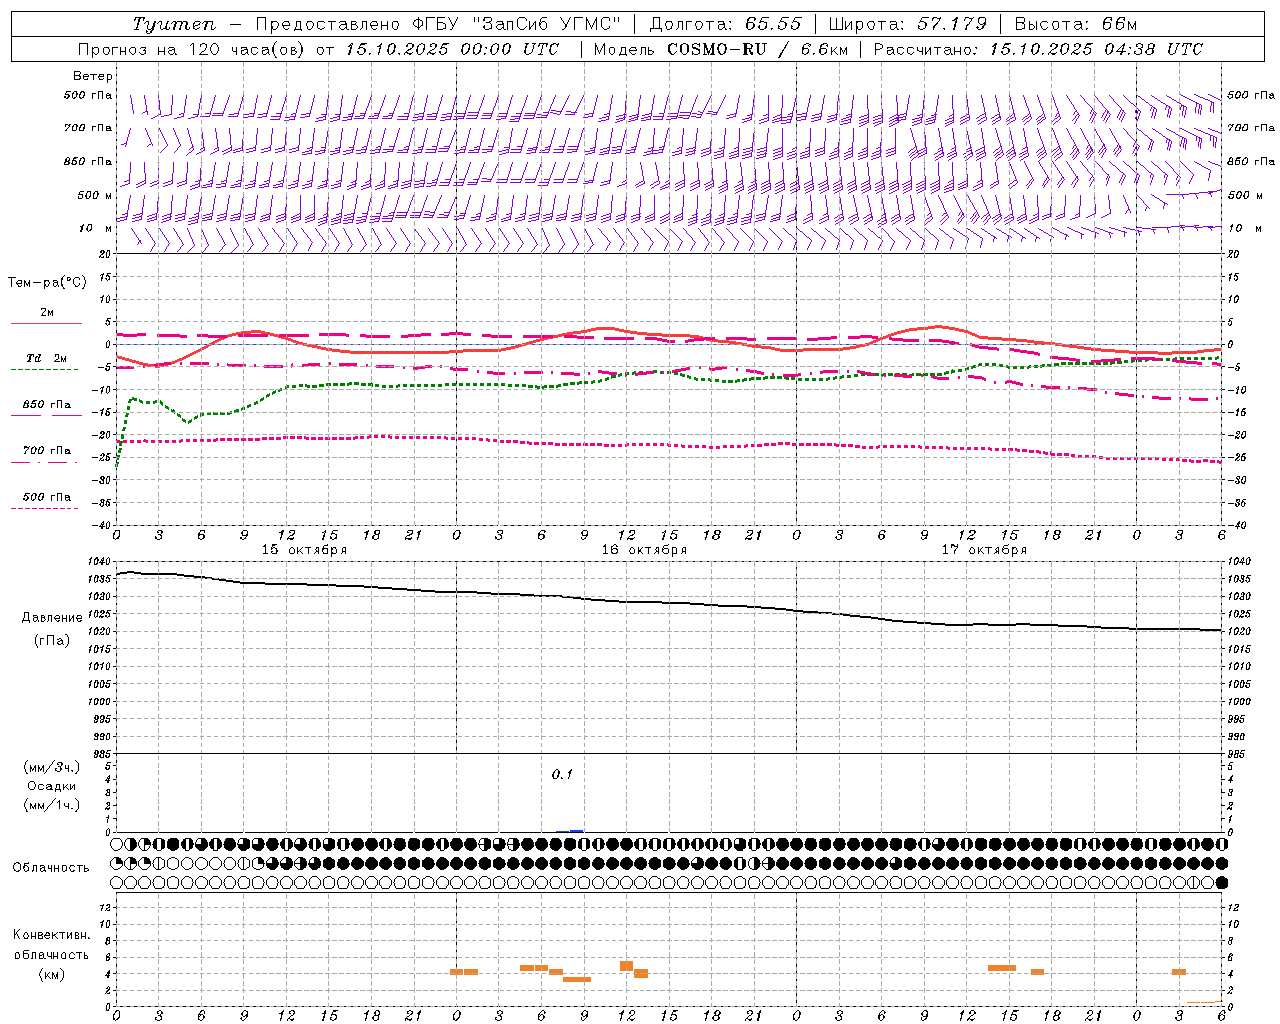
Task: Click the 700 гПа entry in temperature legend
Action: [x=46, y=450]
